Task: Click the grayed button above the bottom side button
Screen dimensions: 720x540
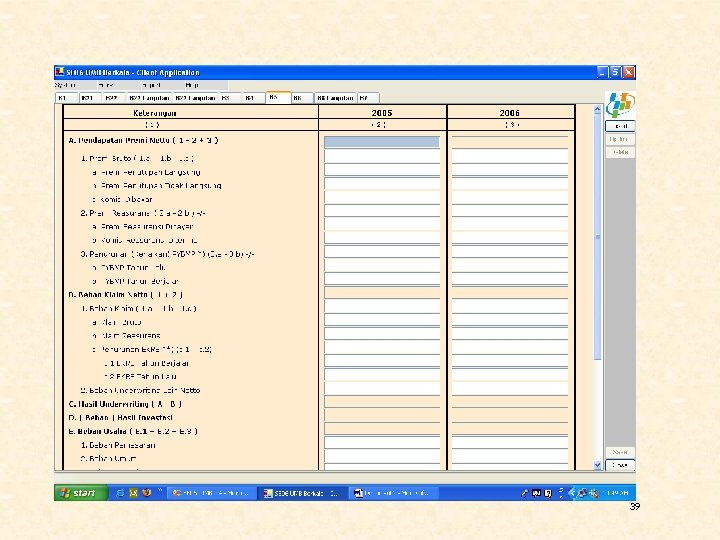Action: [x=620, y=452]
